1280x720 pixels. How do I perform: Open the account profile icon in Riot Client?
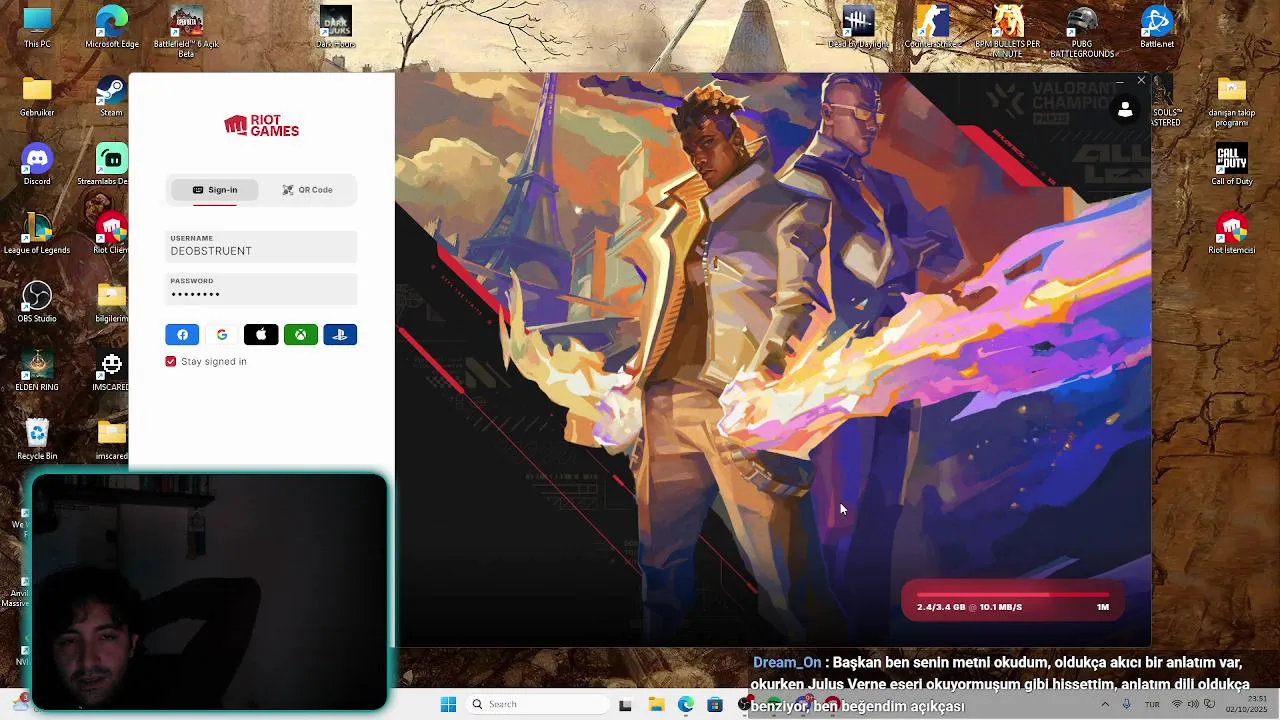point(1125,110)
